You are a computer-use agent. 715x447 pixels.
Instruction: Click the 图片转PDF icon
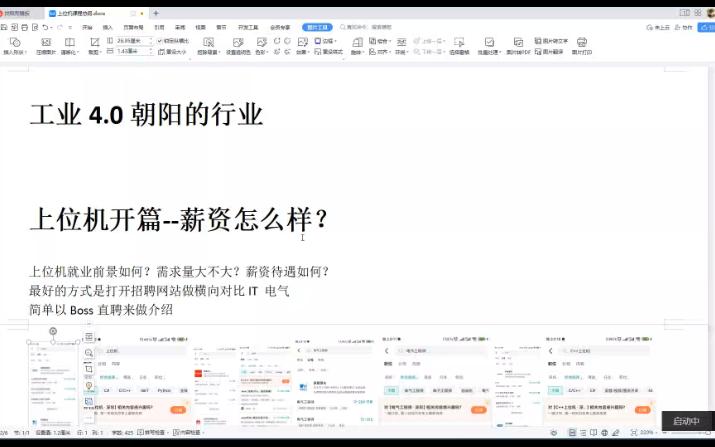(518, 42)
